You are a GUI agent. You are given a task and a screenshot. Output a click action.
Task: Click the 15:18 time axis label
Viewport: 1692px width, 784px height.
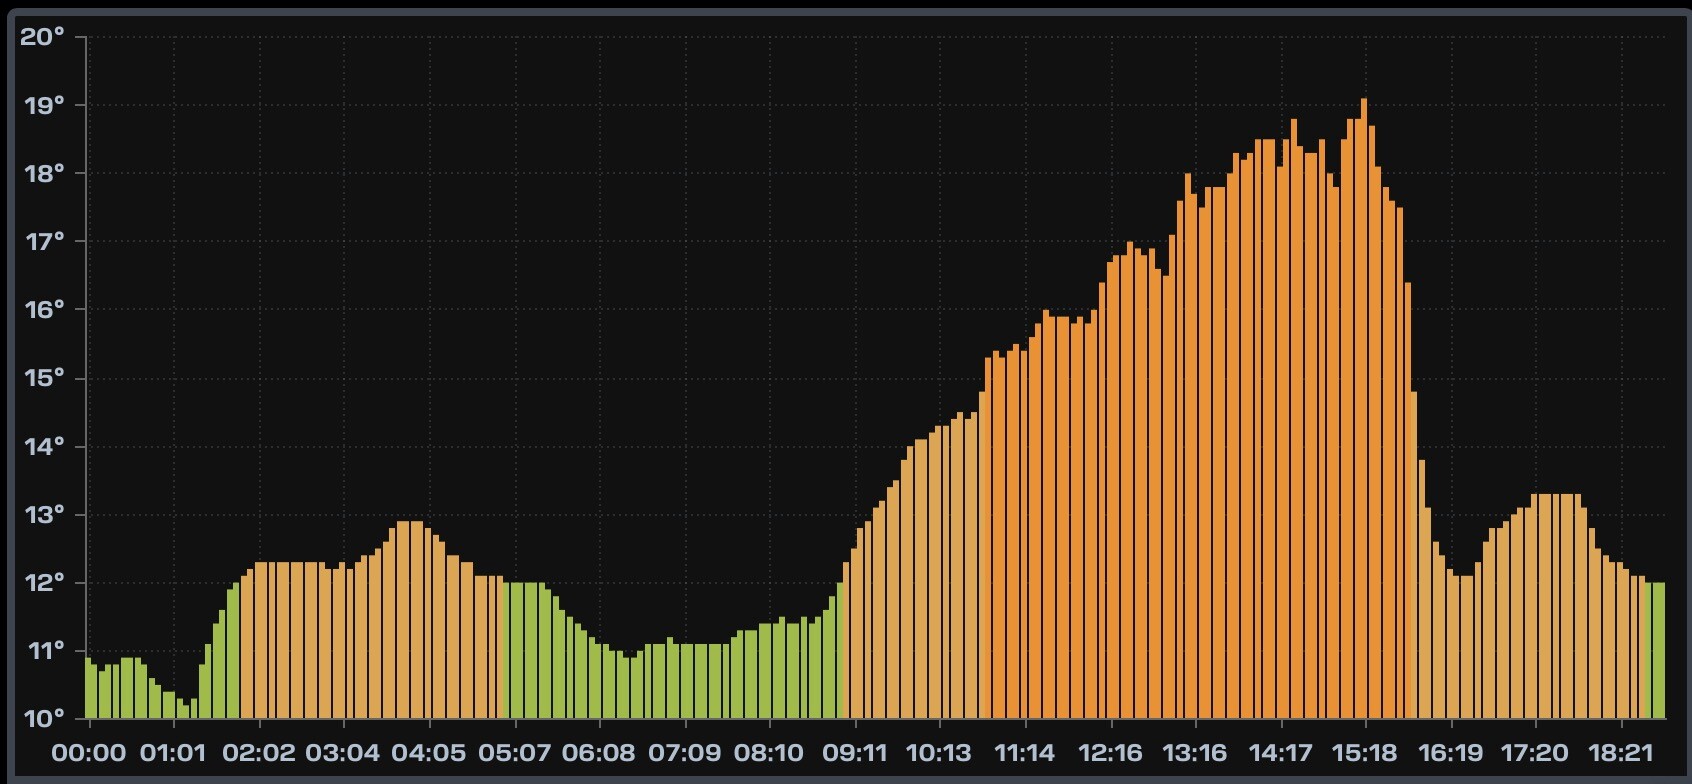[1365, 752]
